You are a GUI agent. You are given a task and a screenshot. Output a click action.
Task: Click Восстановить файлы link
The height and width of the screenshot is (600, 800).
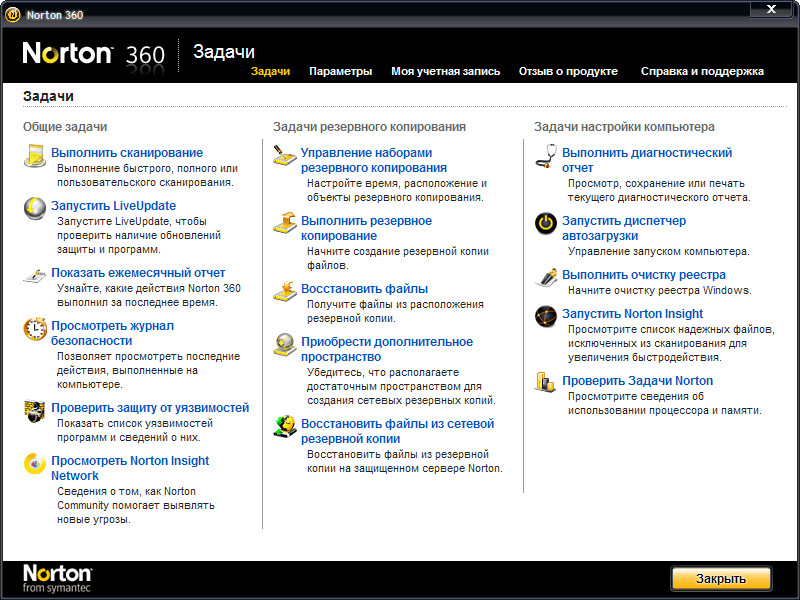[x=364, y=289]
